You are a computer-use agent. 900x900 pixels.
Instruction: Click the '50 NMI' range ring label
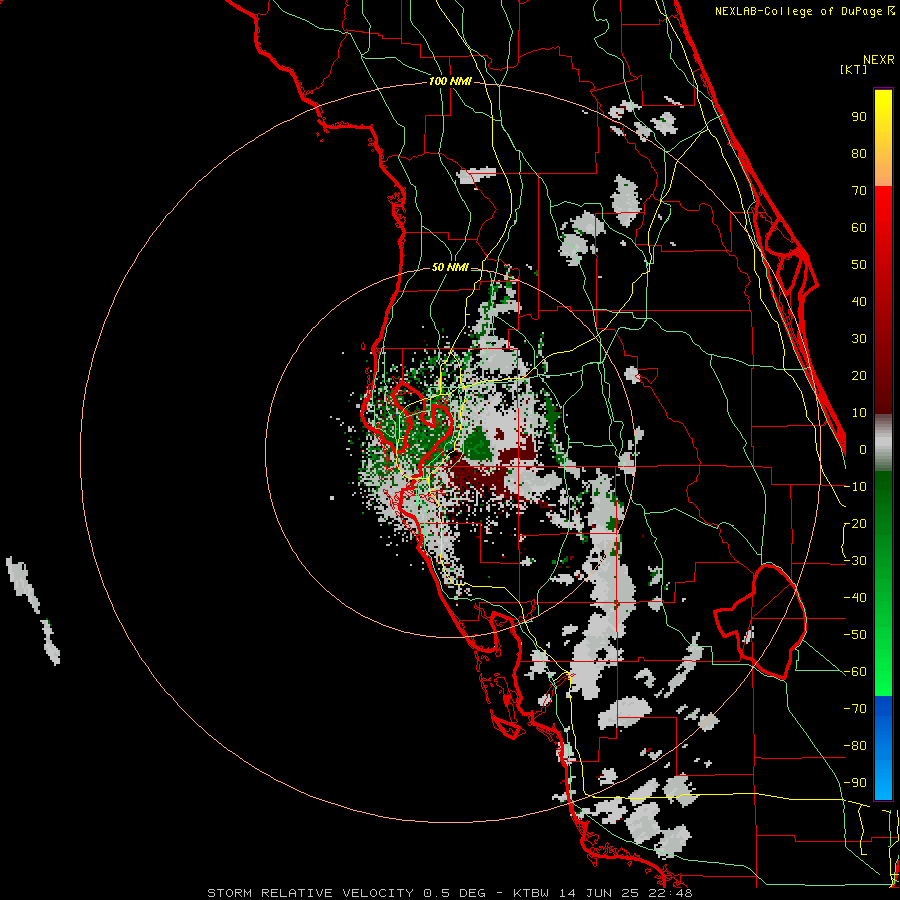point(450,267)
